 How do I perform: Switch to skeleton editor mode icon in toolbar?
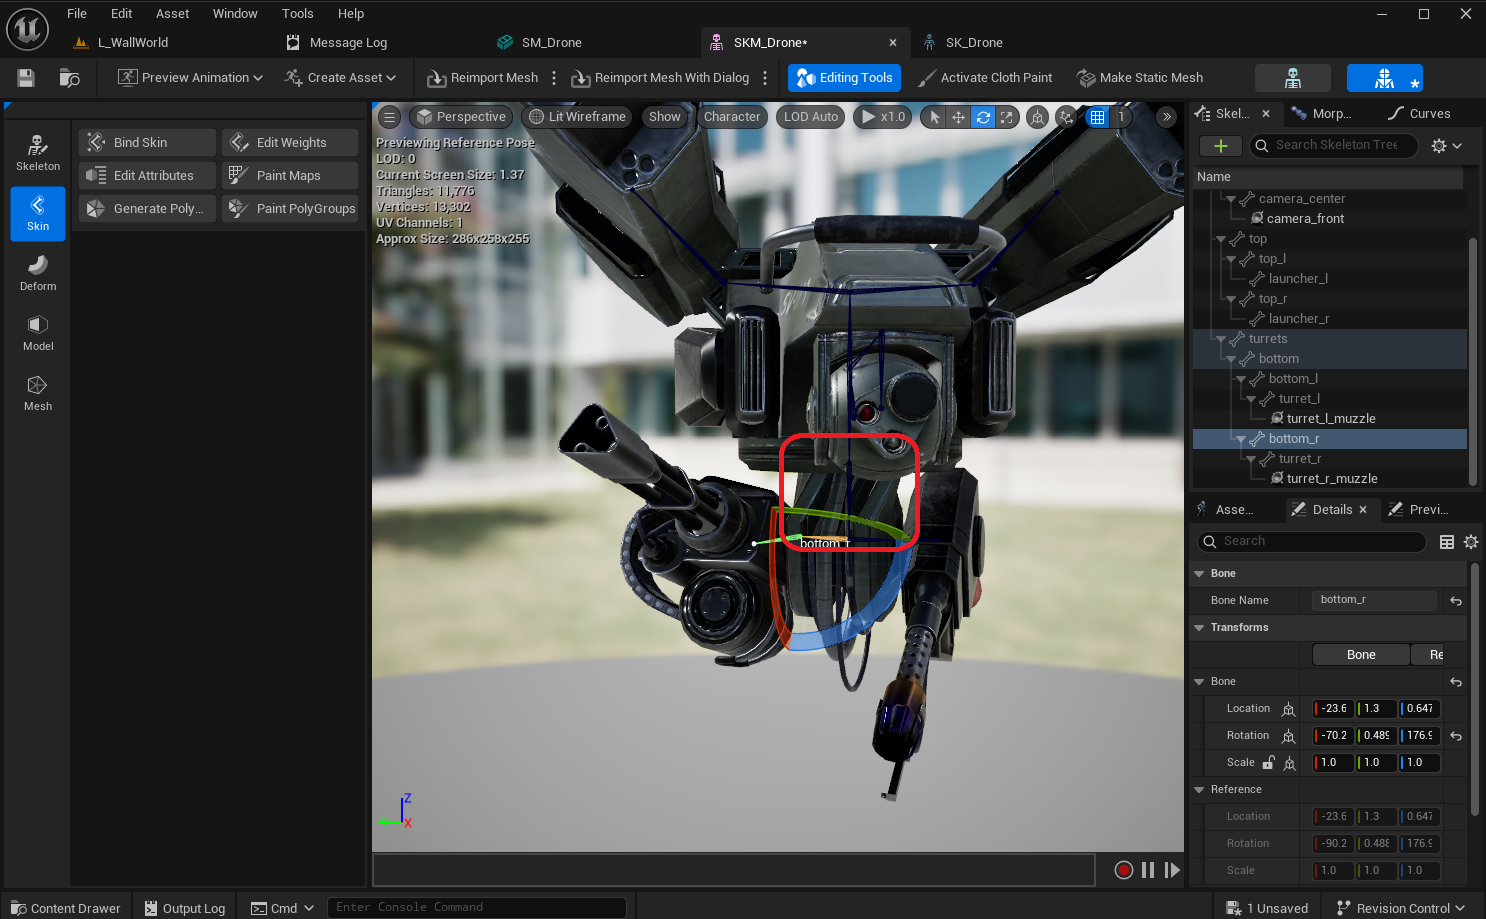(1293, 78)
